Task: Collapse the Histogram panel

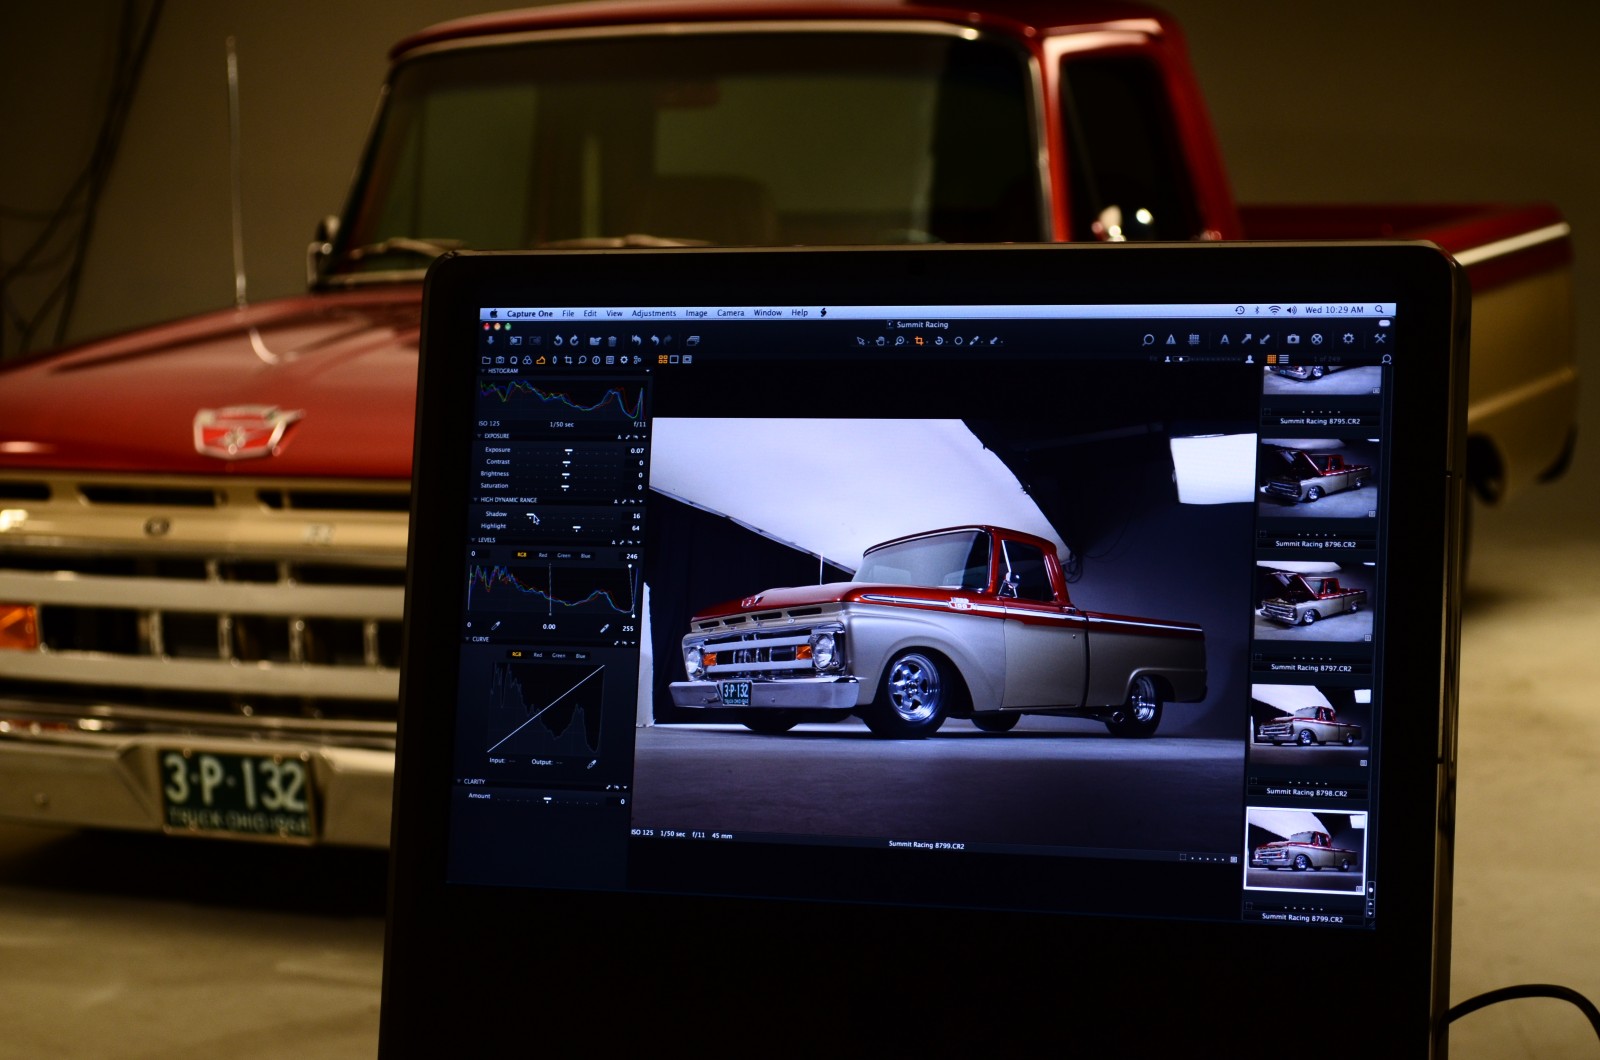Action: tap(483, 371)
